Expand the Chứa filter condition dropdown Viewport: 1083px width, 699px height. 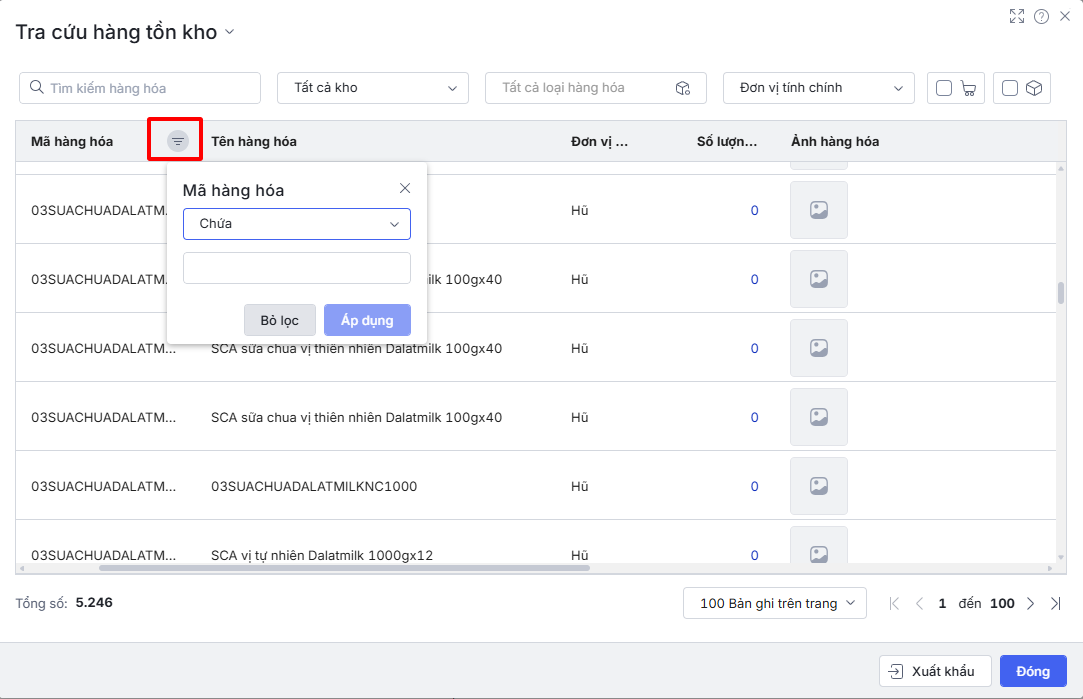pos(296,224)
